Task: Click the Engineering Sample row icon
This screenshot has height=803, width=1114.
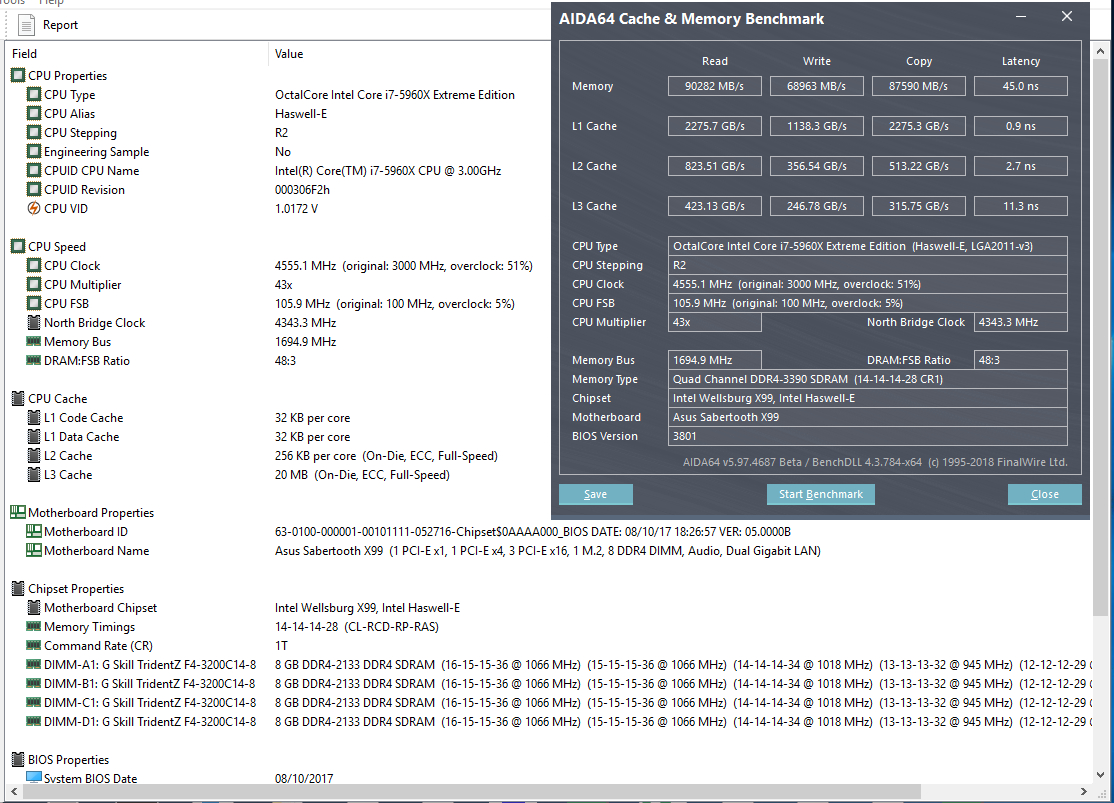Action: click(x=33, y=151)
